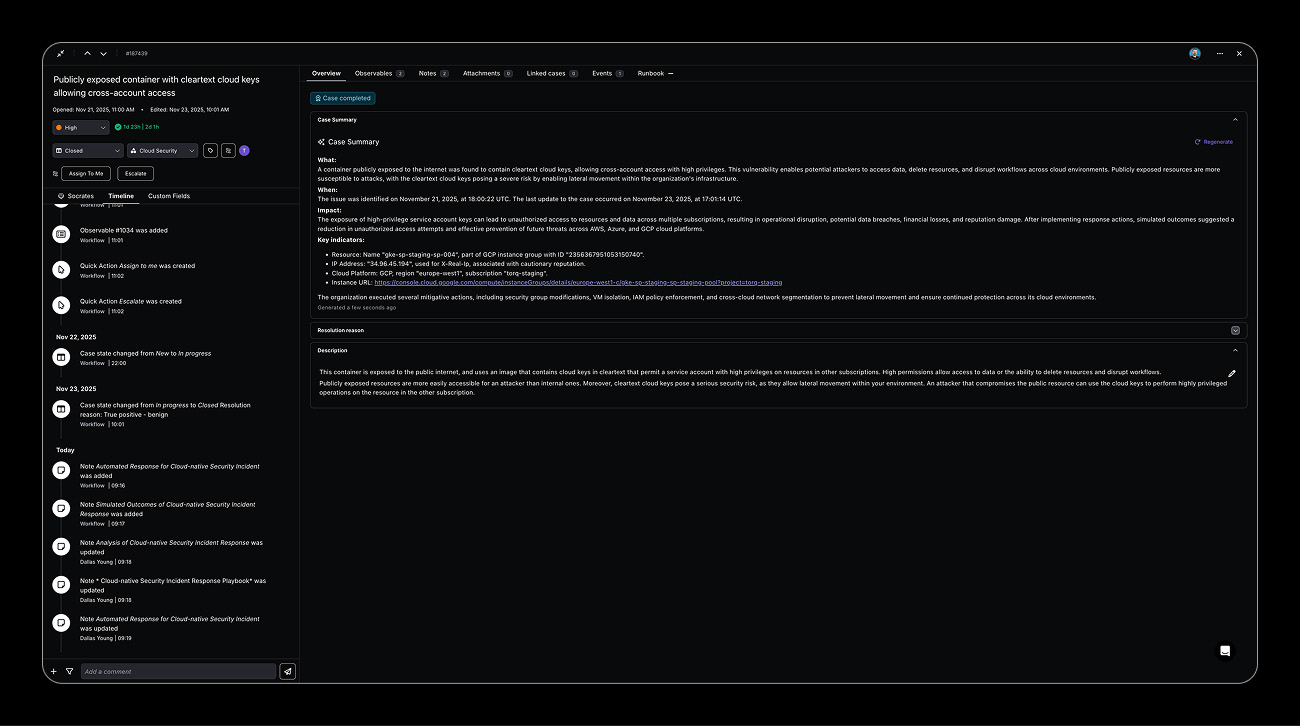Screen dimensions: 1300x726
Task: Click the Assign To Me button
Action: pyautogui.click(x=86, y=174)
